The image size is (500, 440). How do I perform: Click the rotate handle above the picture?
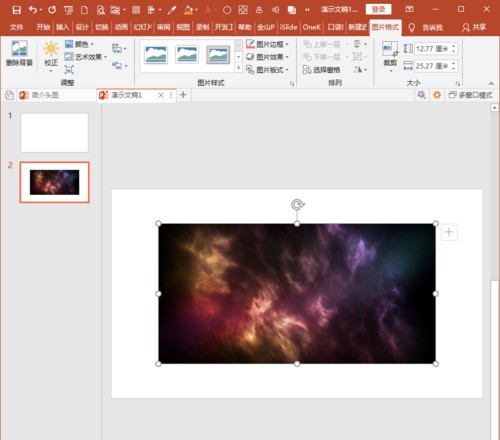click(297, 204)
